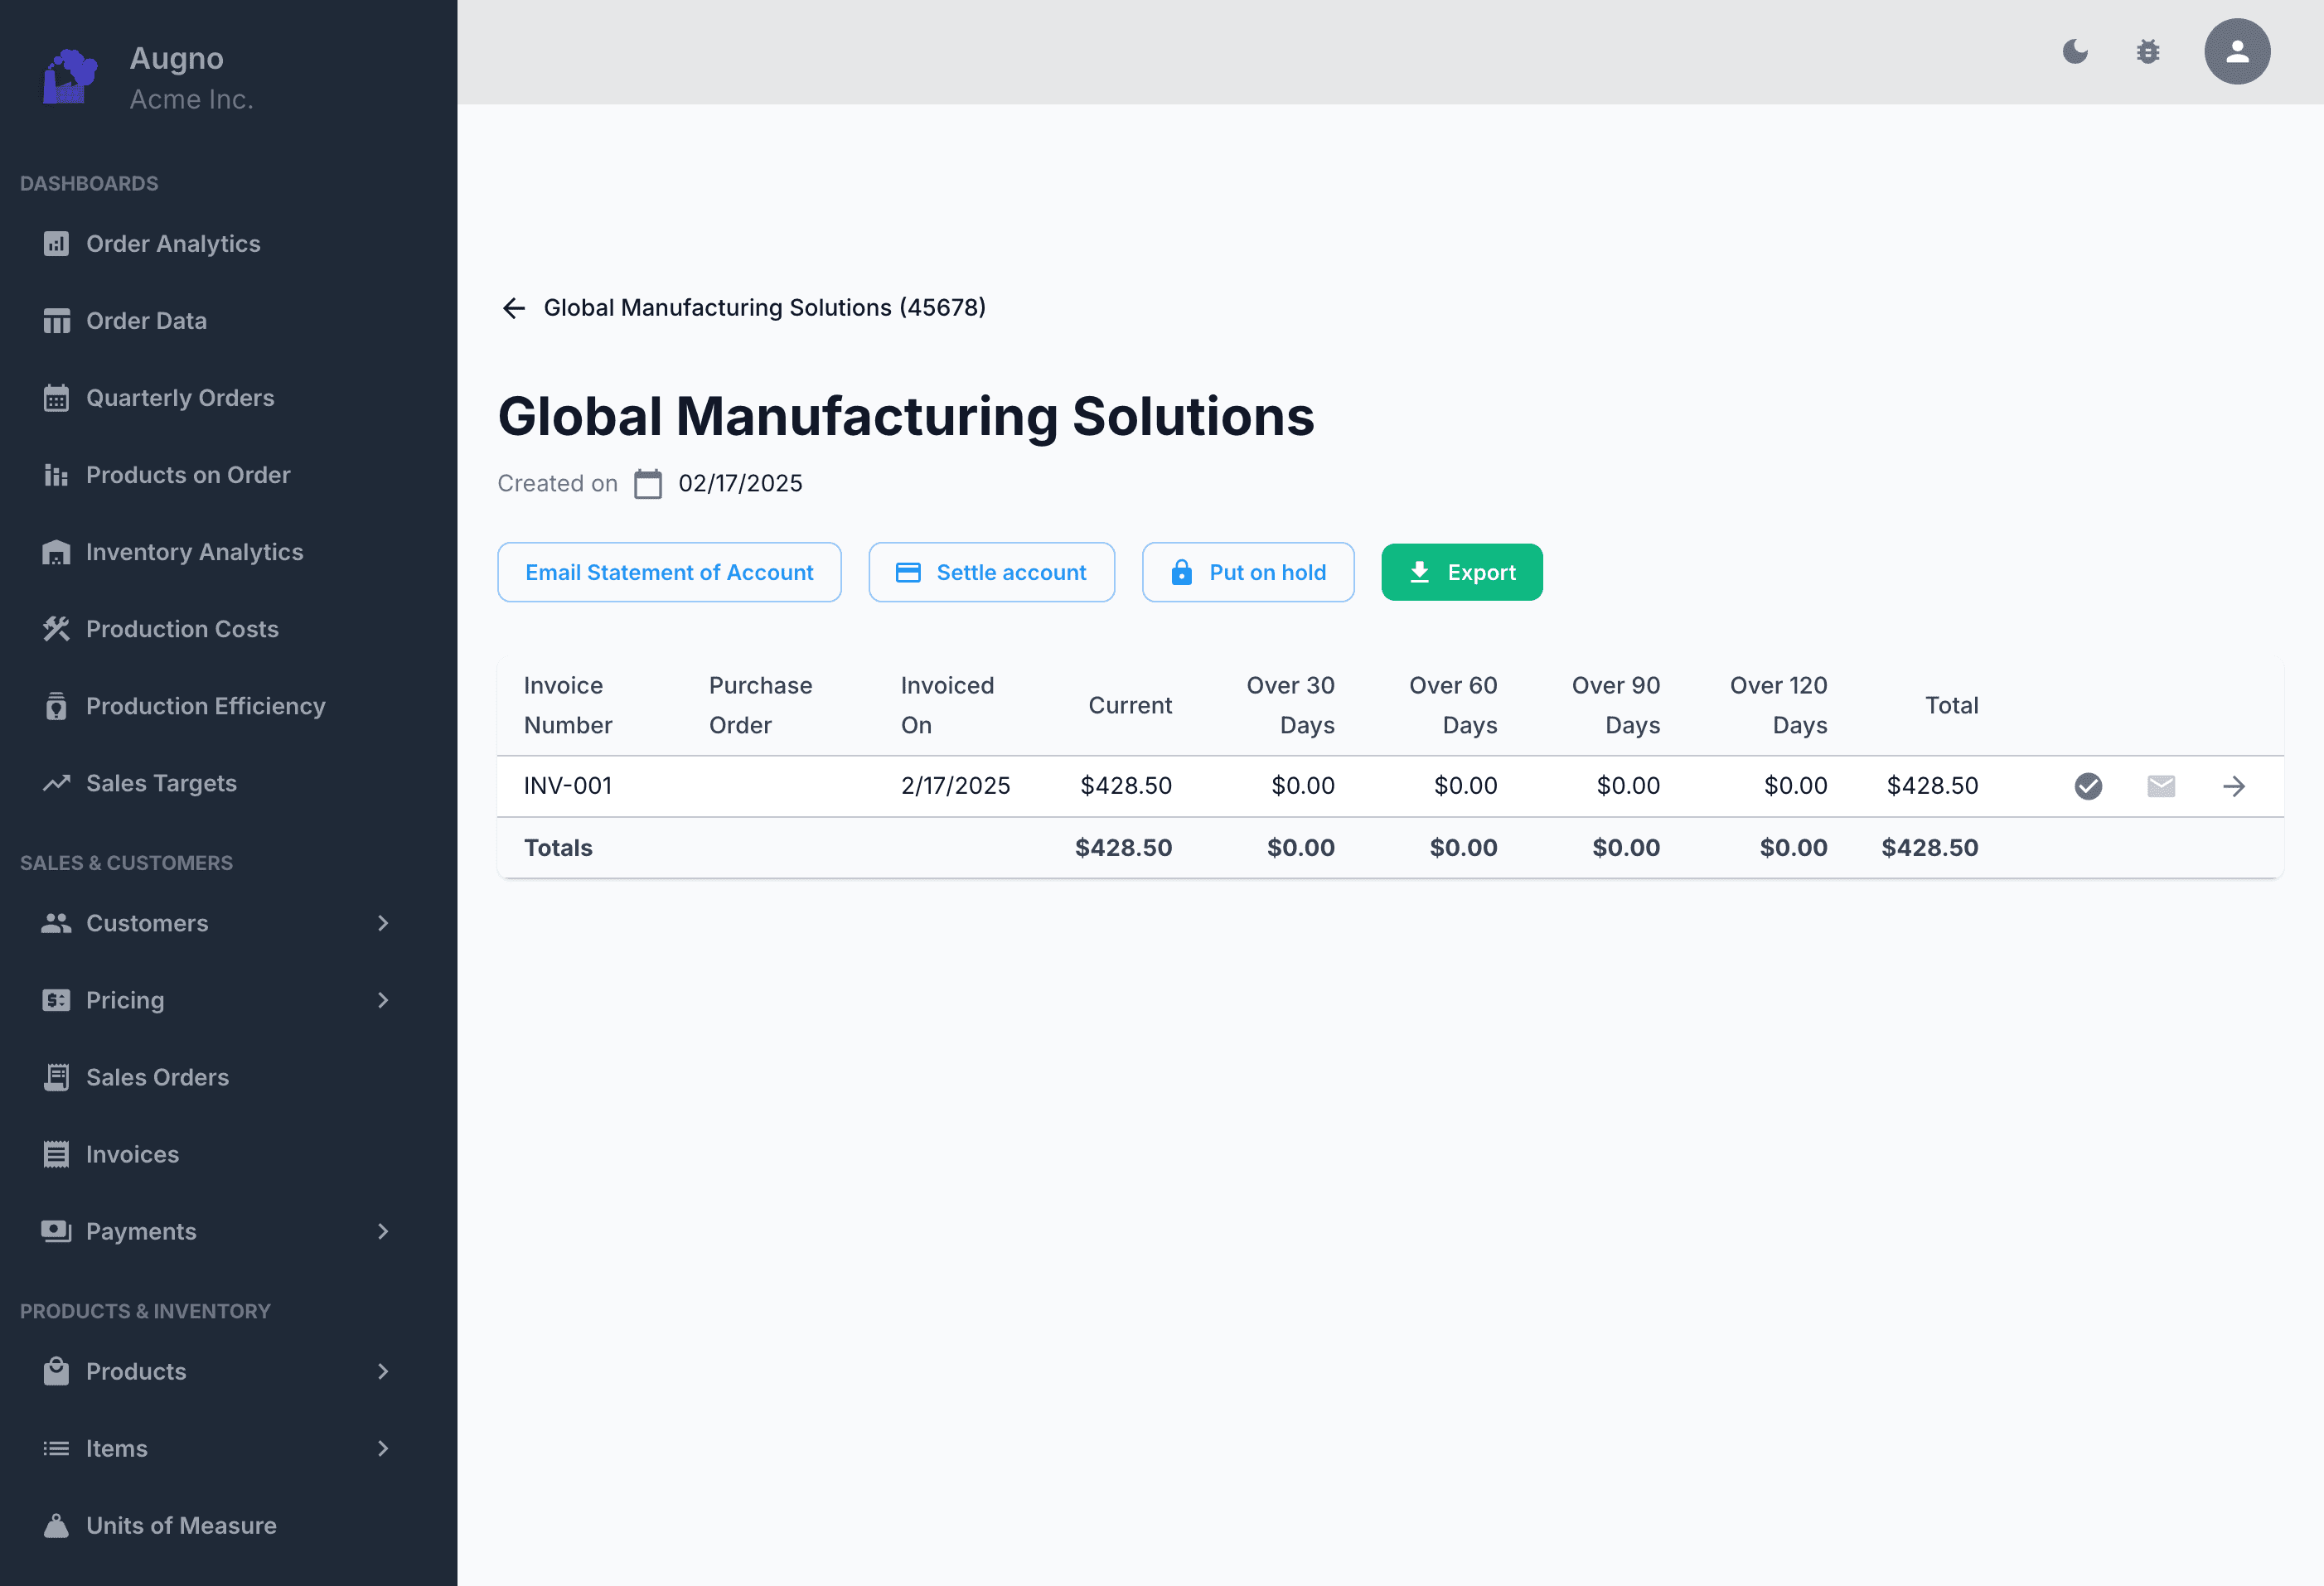
Task: Click Sales Orders receipt icon
Action: (56, 1077)
